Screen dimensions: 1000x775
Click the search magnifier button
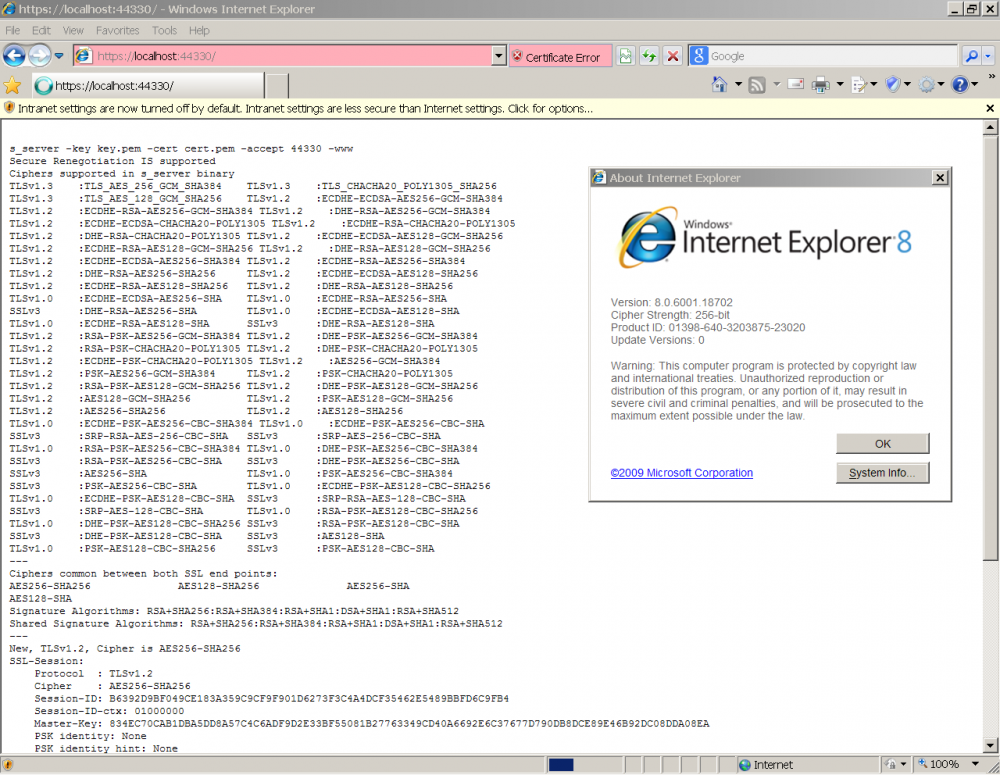[971, 57]
